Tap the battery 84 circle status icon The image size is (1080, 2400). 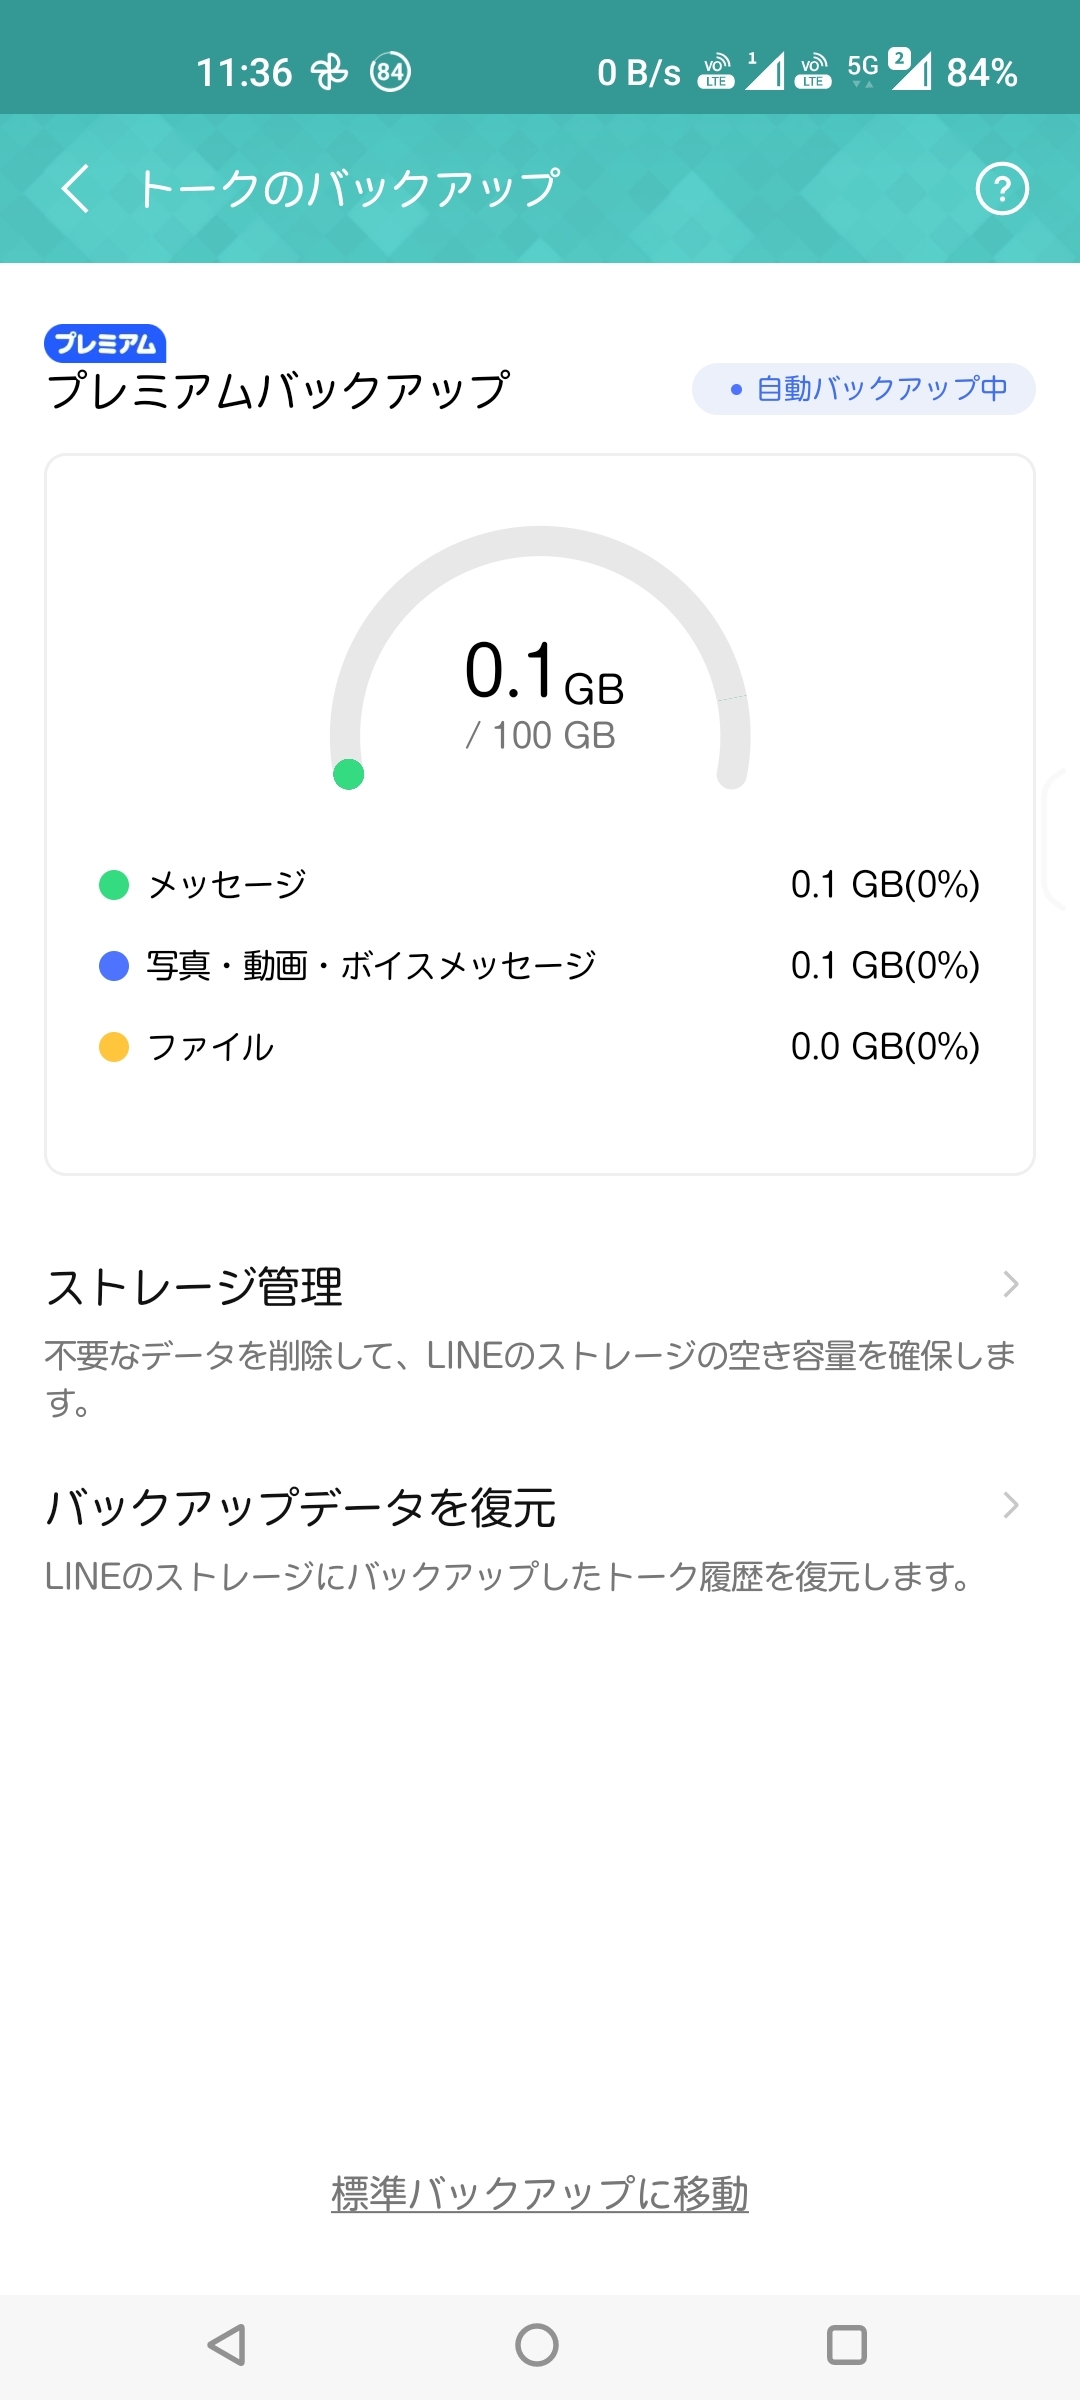pos(390,72)
